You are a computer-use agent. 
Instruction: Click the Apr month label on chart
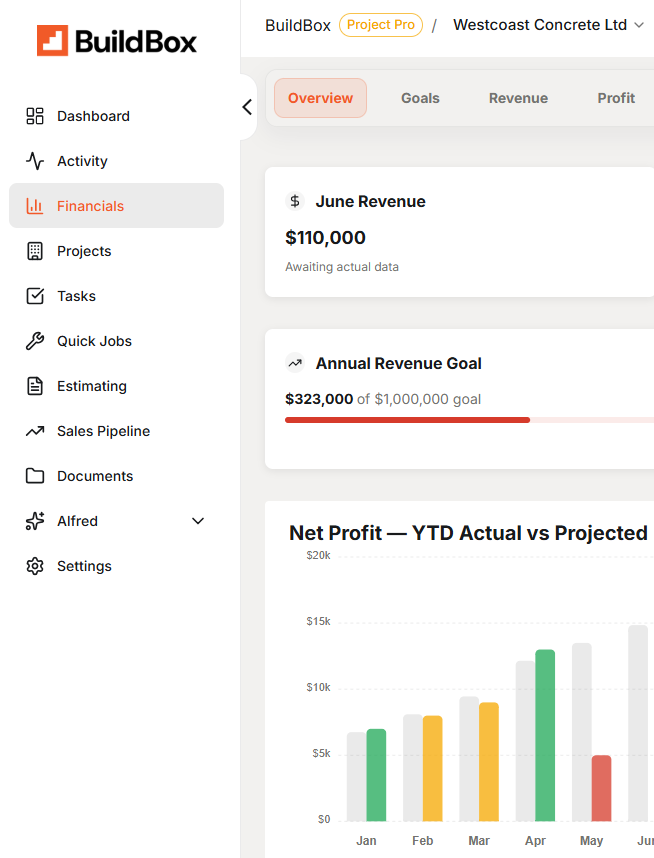point(535,840)
